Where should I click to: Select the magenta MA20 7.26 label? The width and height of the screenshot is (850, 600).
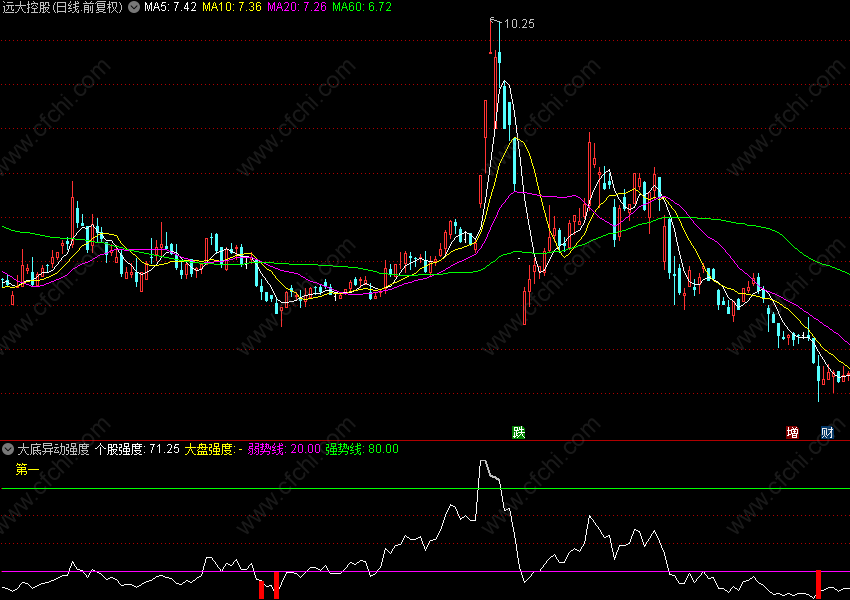[x=297, y=7]
